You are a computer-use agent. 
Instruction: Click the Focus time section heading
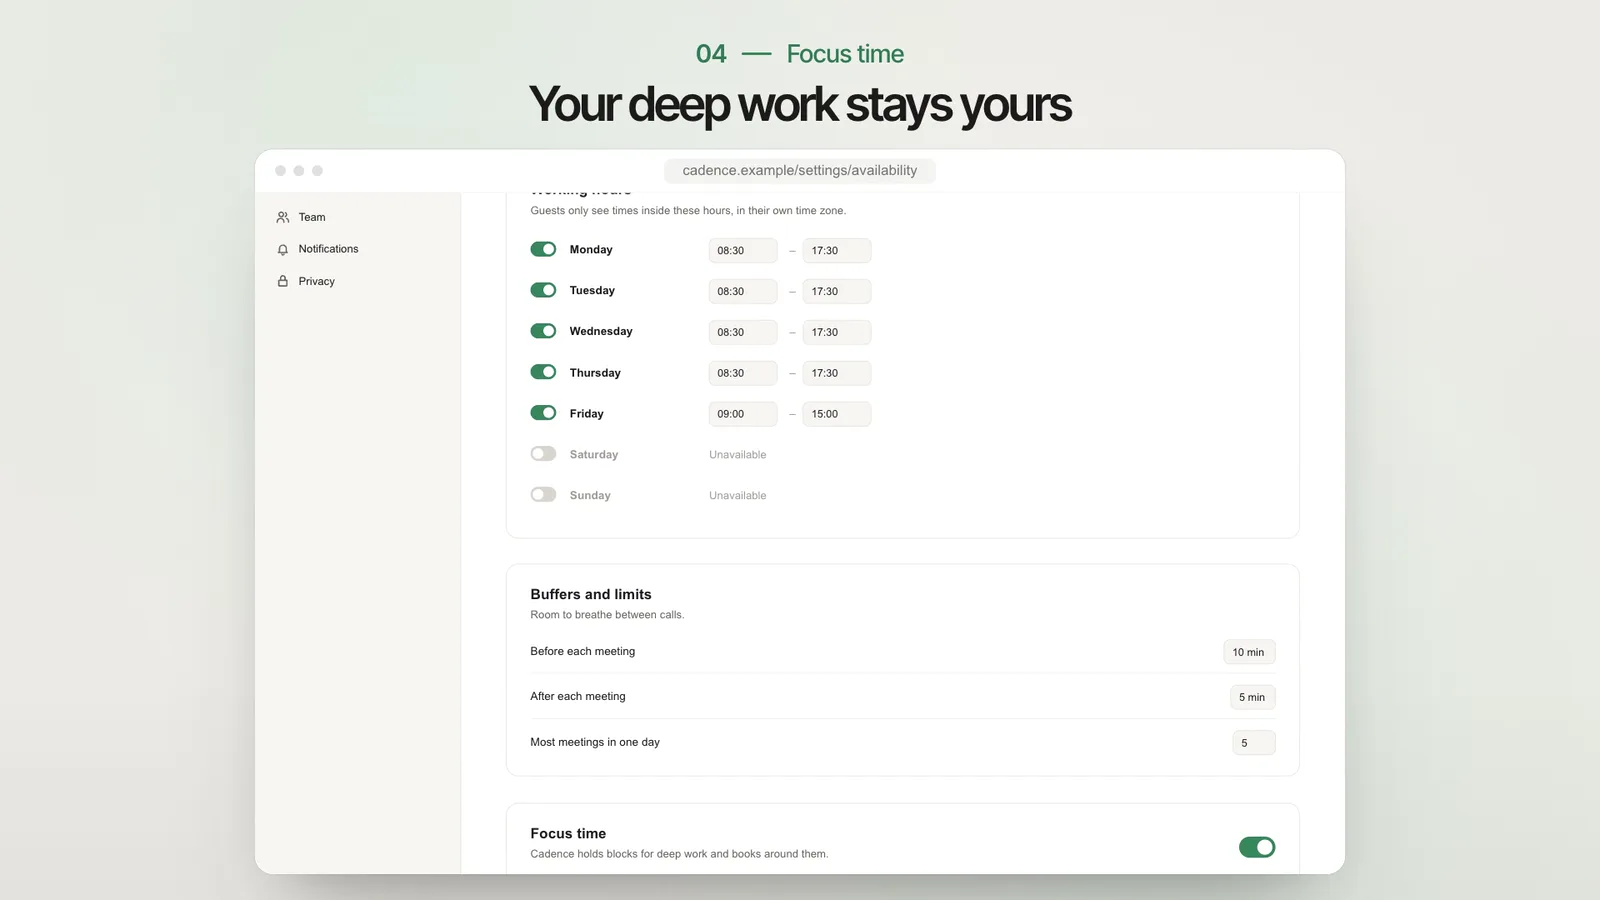pyautogui.click(x=568, y=833)
